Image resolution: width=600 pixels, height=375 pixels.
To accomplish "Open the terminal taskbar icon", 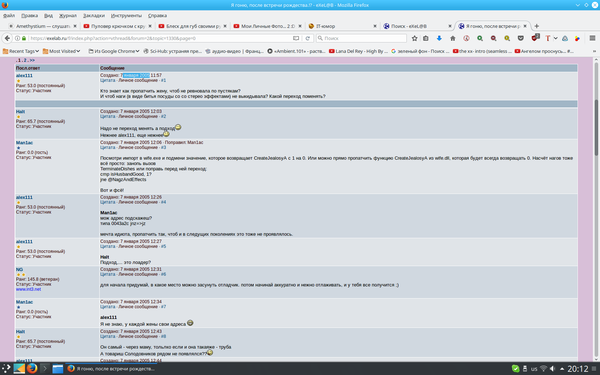I will tap(45, 368).
